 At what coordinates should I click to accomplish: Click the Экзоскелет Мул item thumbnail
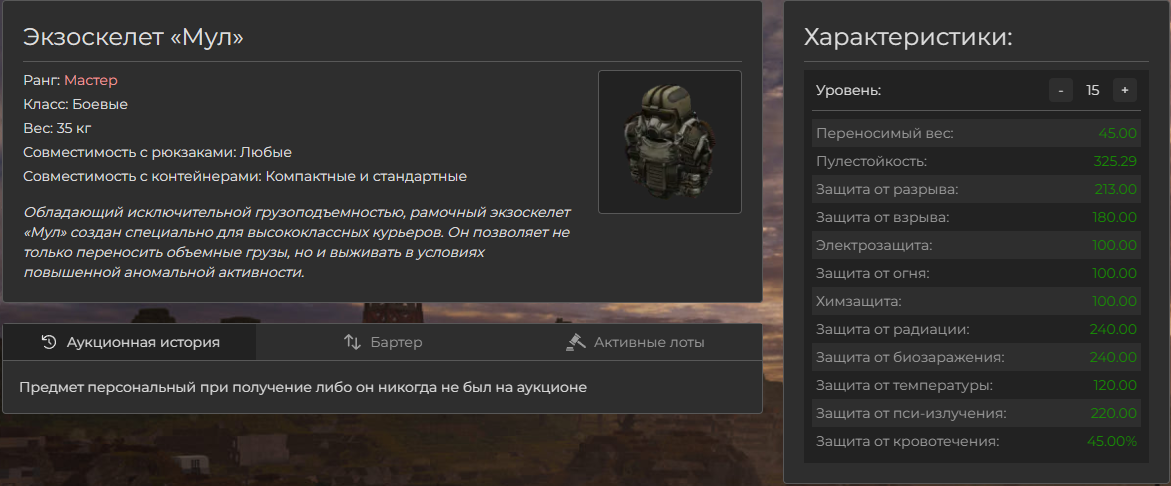coord(670,142)
